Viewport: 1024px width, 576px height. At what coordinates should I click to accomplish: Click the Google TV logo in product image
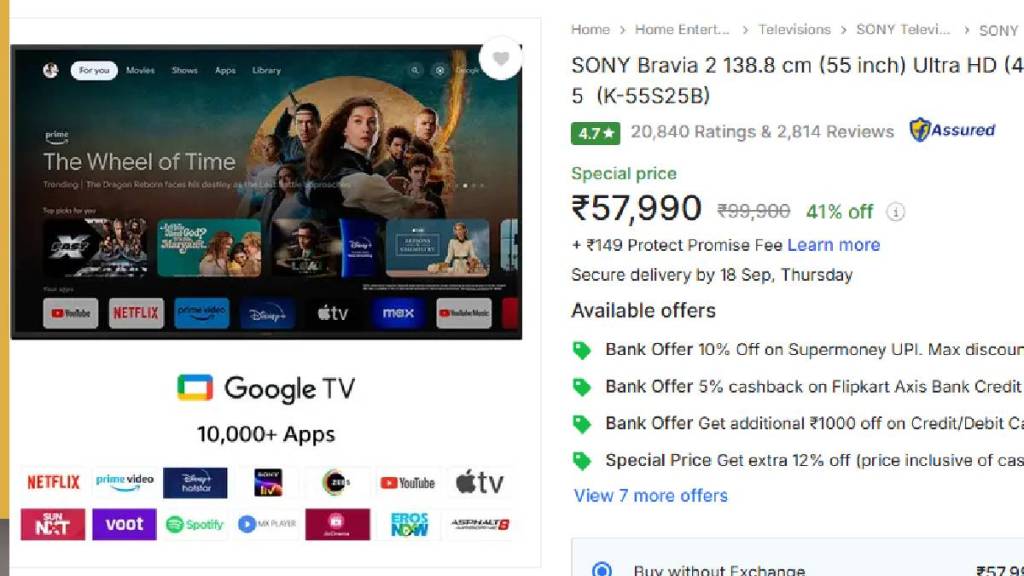[266, 389]
